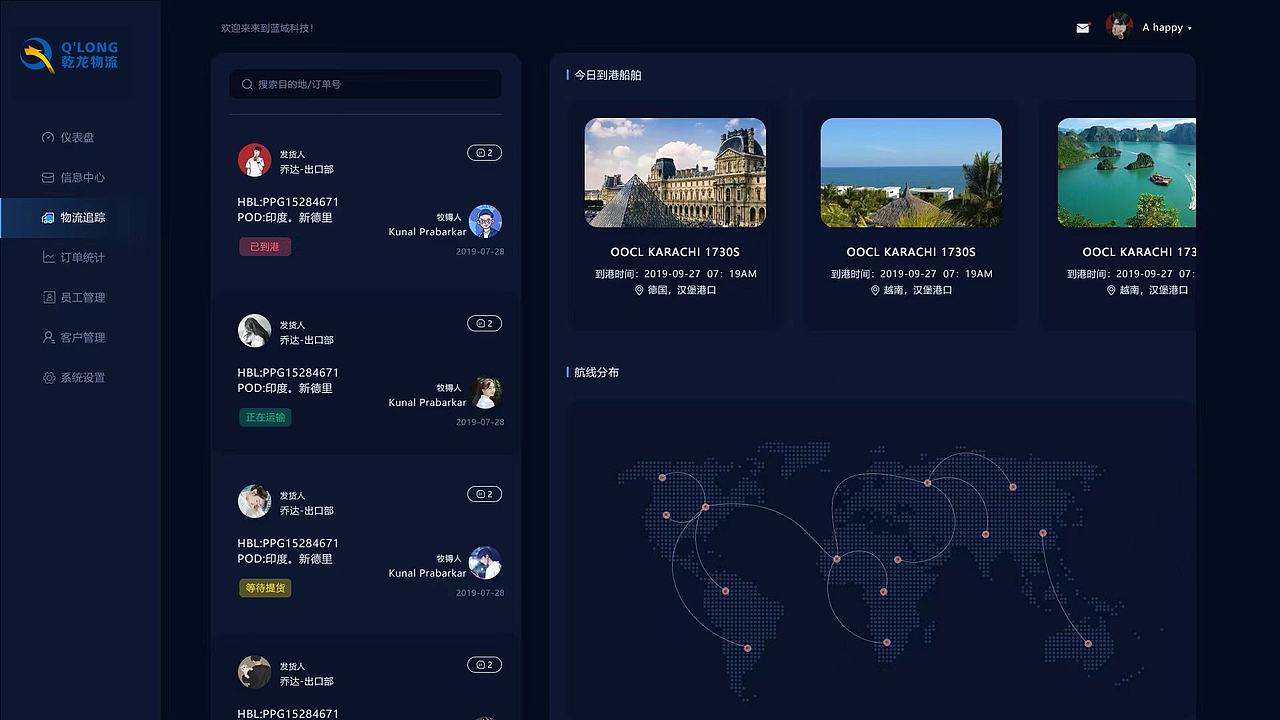This screenshot has height=720, width=1280.
Task: Click the 信息中心 envelope sidebar icon
Action: (48, 177)
